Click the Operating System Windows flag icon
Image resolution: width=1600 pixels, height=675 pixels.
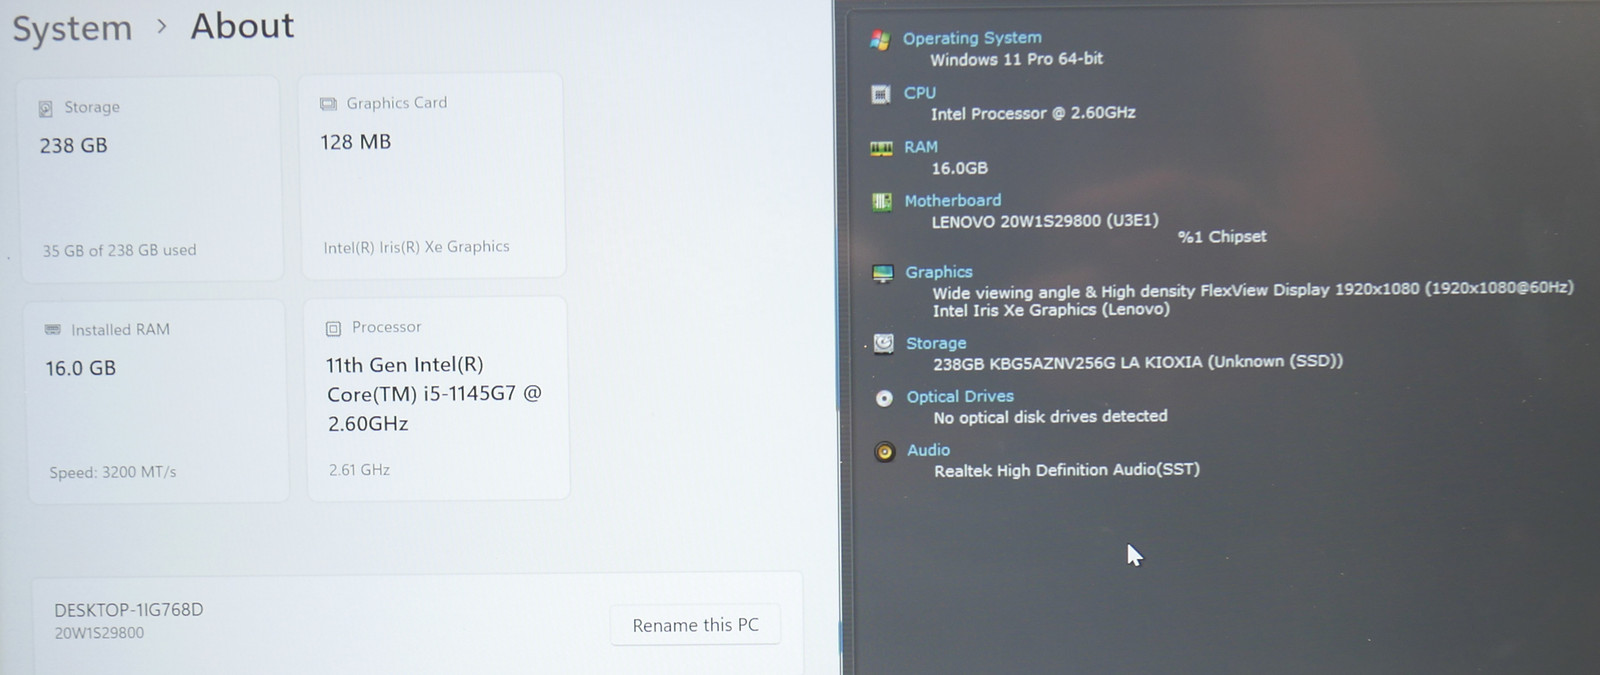click(x=880, y=40)
